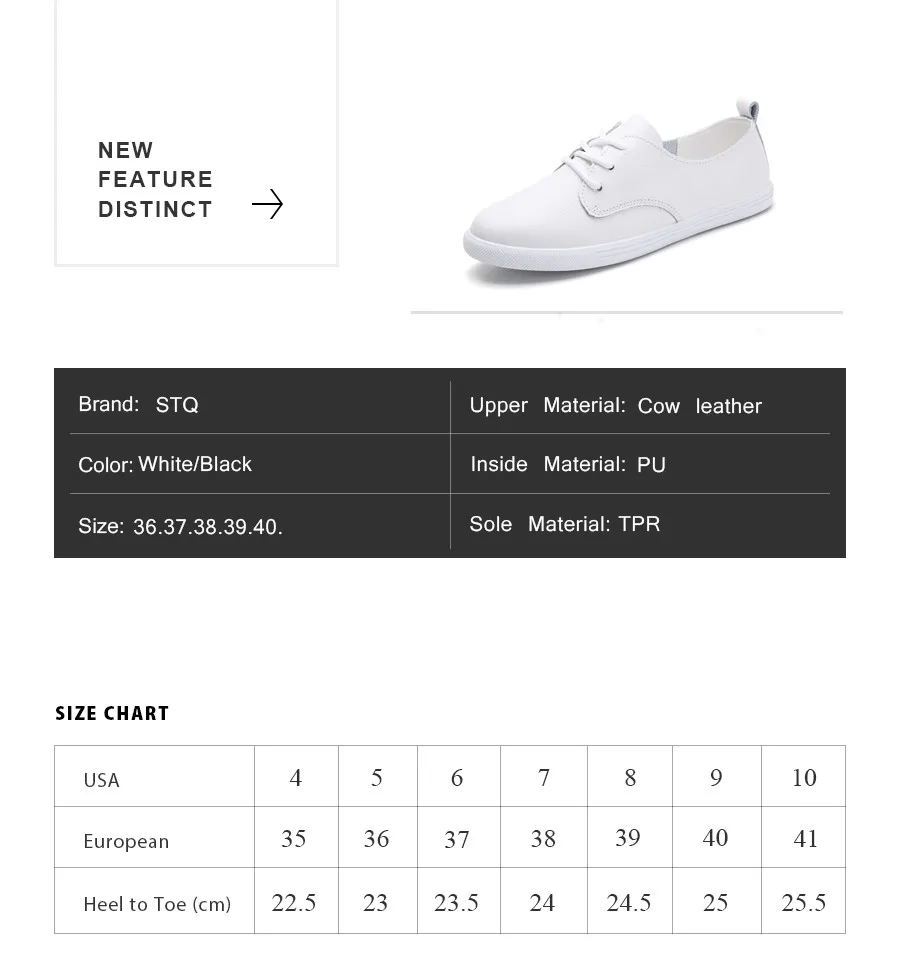Click the Inside Material: PU entry
The height and width of the screenshot is (980, 900).
568,464
